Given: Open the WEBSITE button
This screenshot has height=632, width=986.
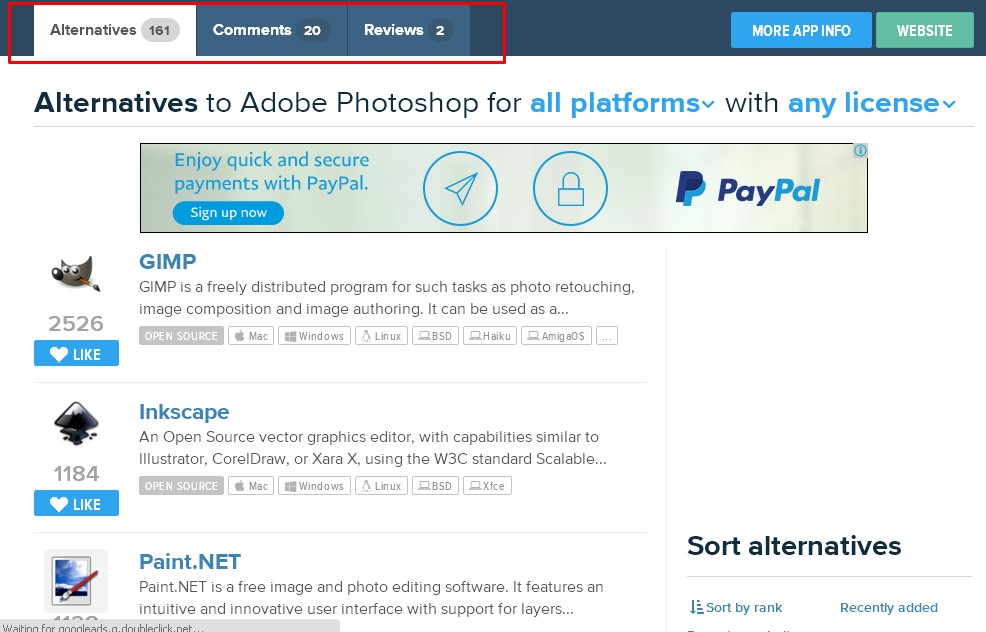Looking at the screenshot, I should pos(924,30).
